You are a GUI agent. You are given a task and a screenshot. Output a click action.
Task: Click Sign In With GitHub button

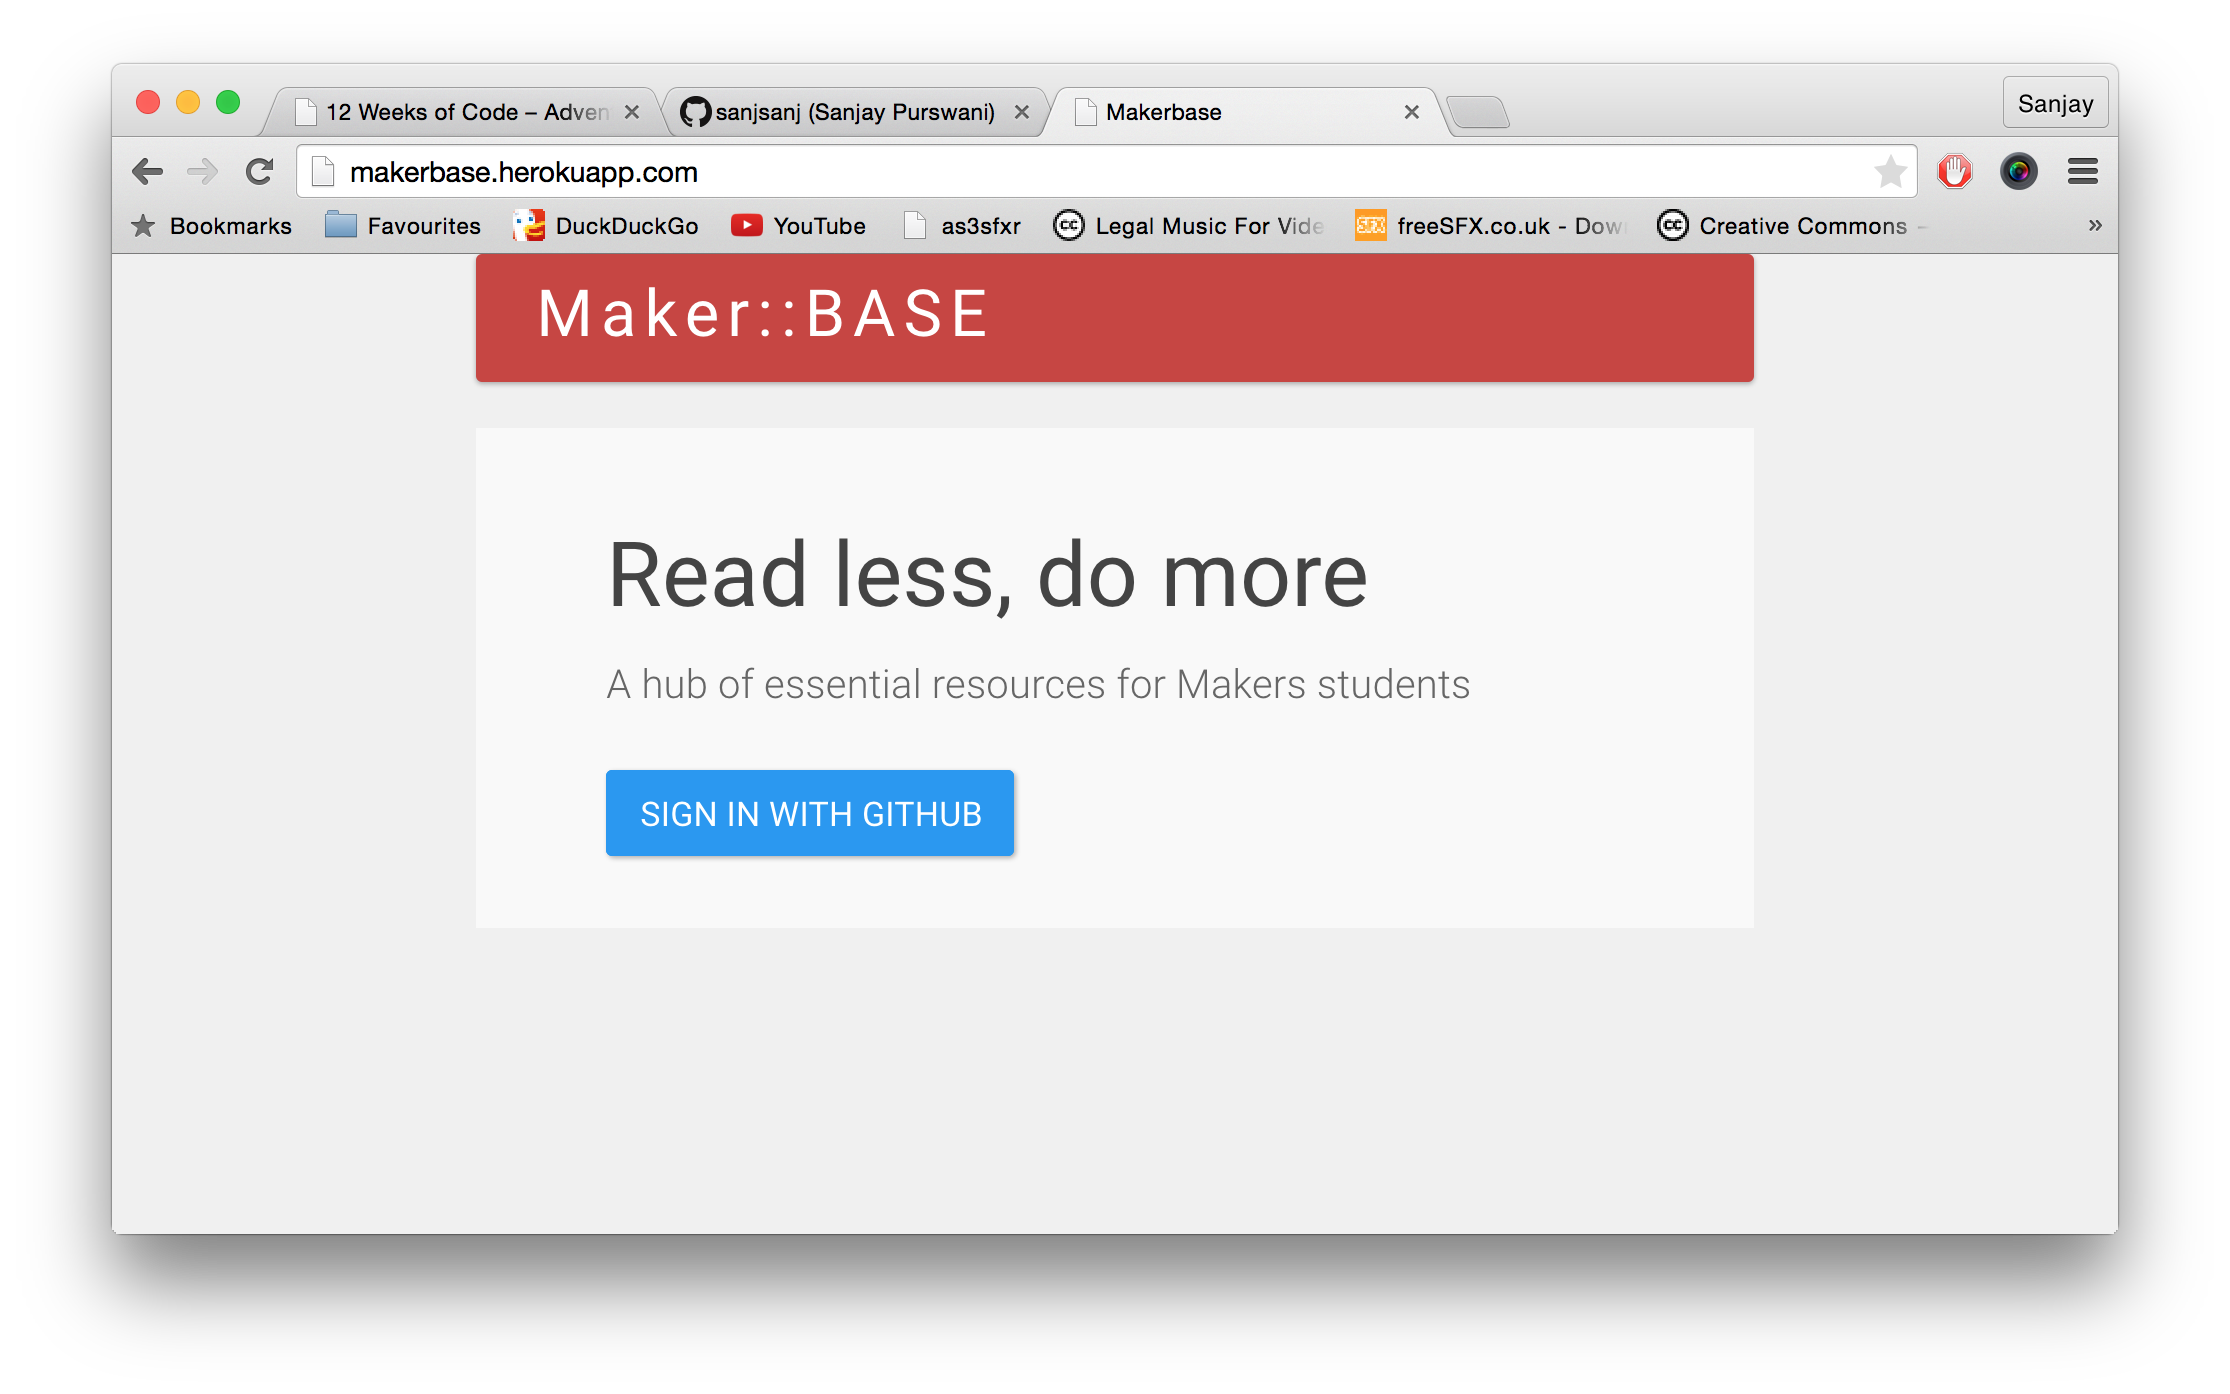pos(810,813)
